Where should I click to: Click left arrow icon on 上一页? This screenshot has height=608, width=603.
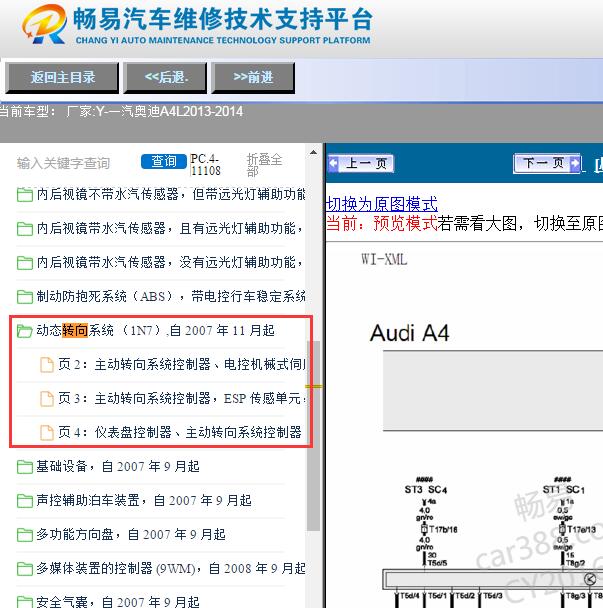pos(333,163)
